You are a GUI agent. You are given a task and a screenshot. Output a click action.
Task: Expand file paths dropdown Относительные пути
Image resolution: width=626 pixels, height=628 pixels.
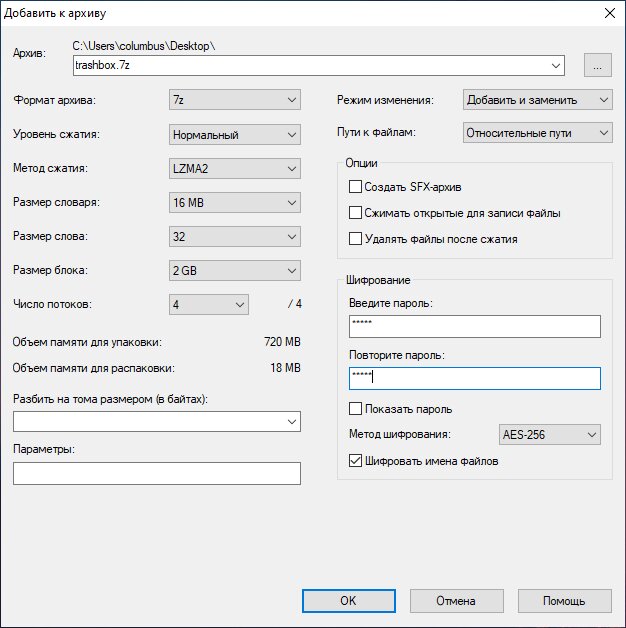pyautogui.click(x=537, y=133)
